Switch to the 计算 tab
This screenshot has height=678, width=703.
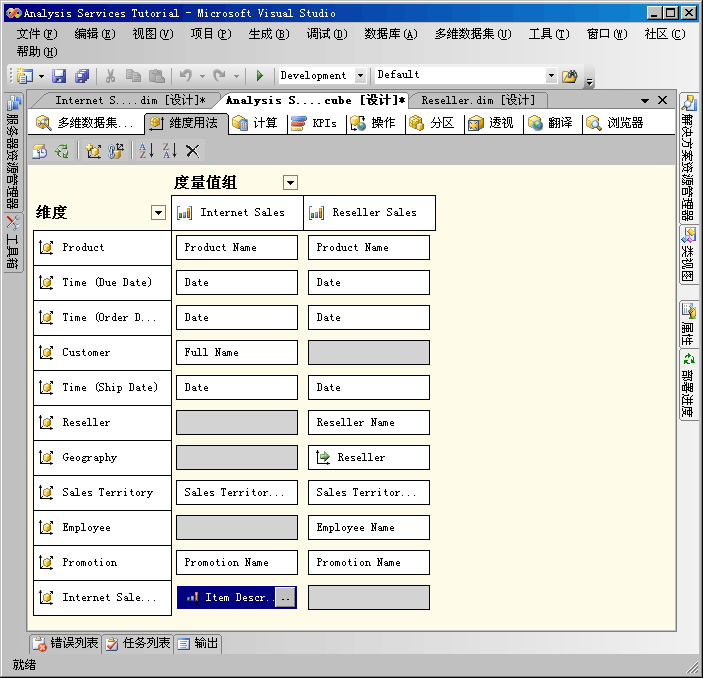(255, 123)
